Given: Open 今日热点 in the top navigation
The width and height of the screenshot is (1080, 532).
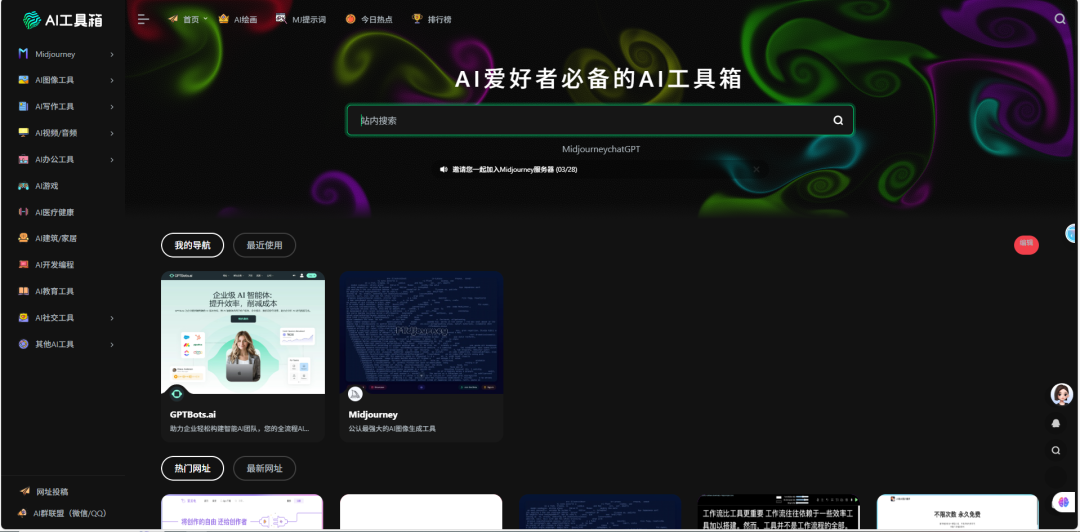Looking at the screenshot, I should (x=368, y=19).
